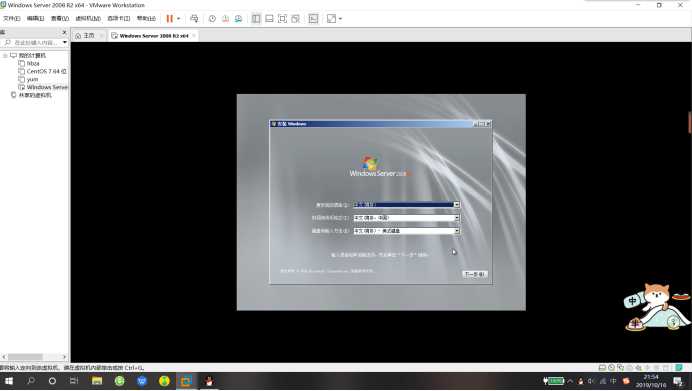Open the 选项卡 menu
This screenshot has width=692, height=391.
[118, 19]
